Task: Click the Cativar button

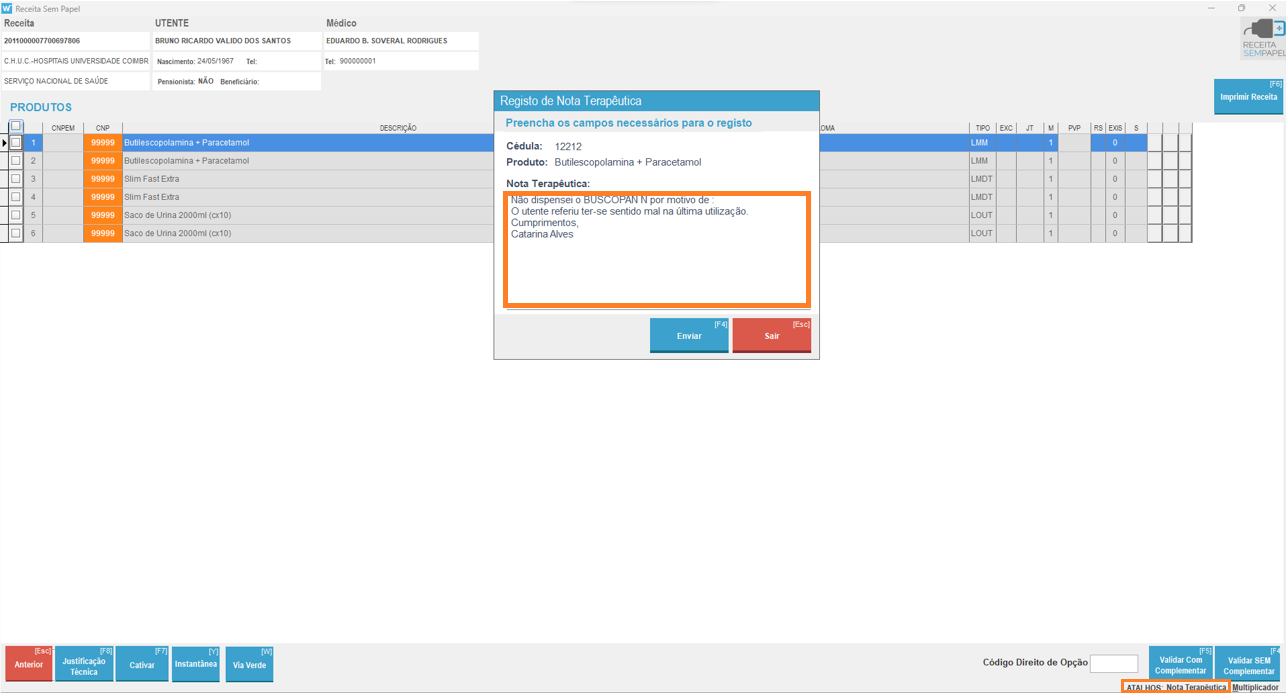Action: click(x=142, y=665)
